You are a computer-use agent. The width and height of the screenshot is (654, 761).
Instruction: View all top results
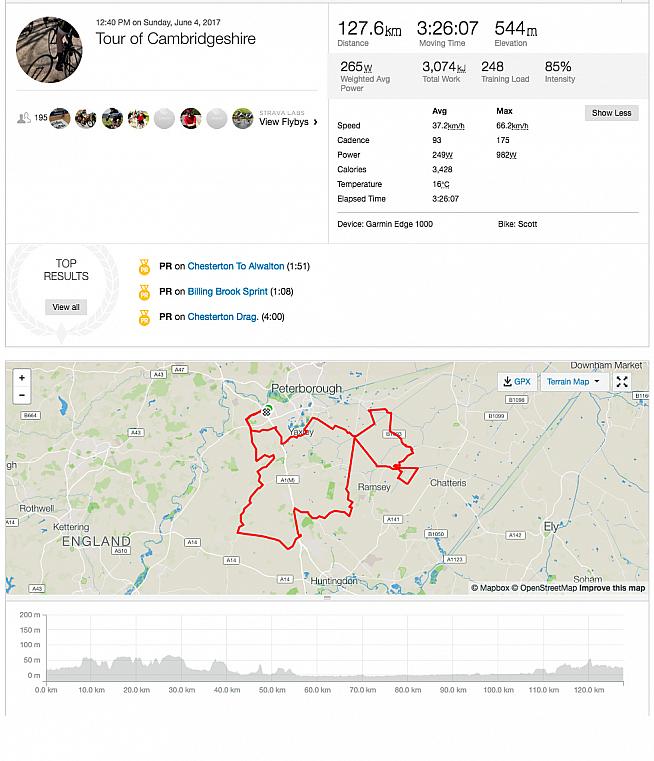click(x=66, y=307)
